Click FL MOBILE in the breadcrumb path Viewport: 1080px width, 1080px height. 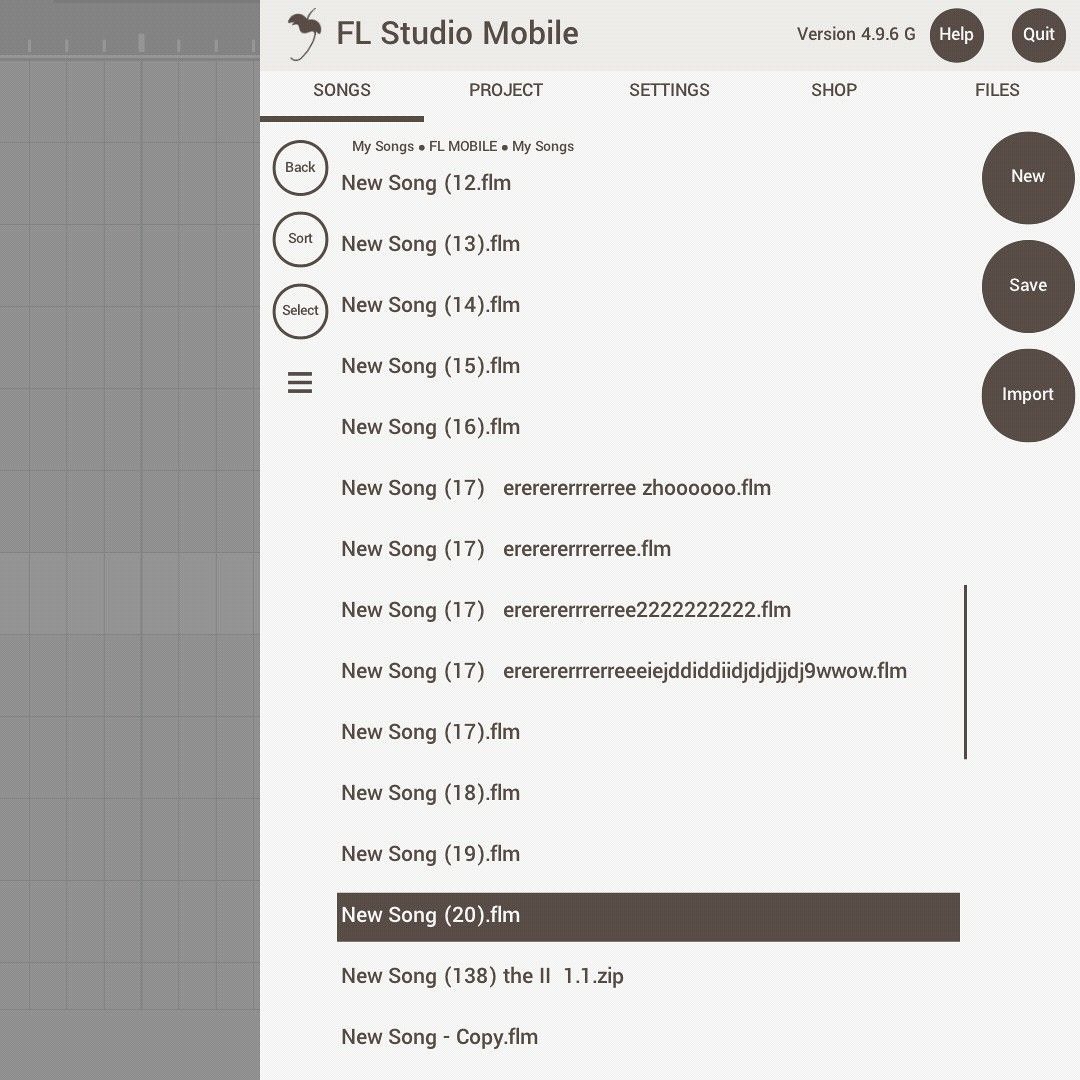pos(463,147)
